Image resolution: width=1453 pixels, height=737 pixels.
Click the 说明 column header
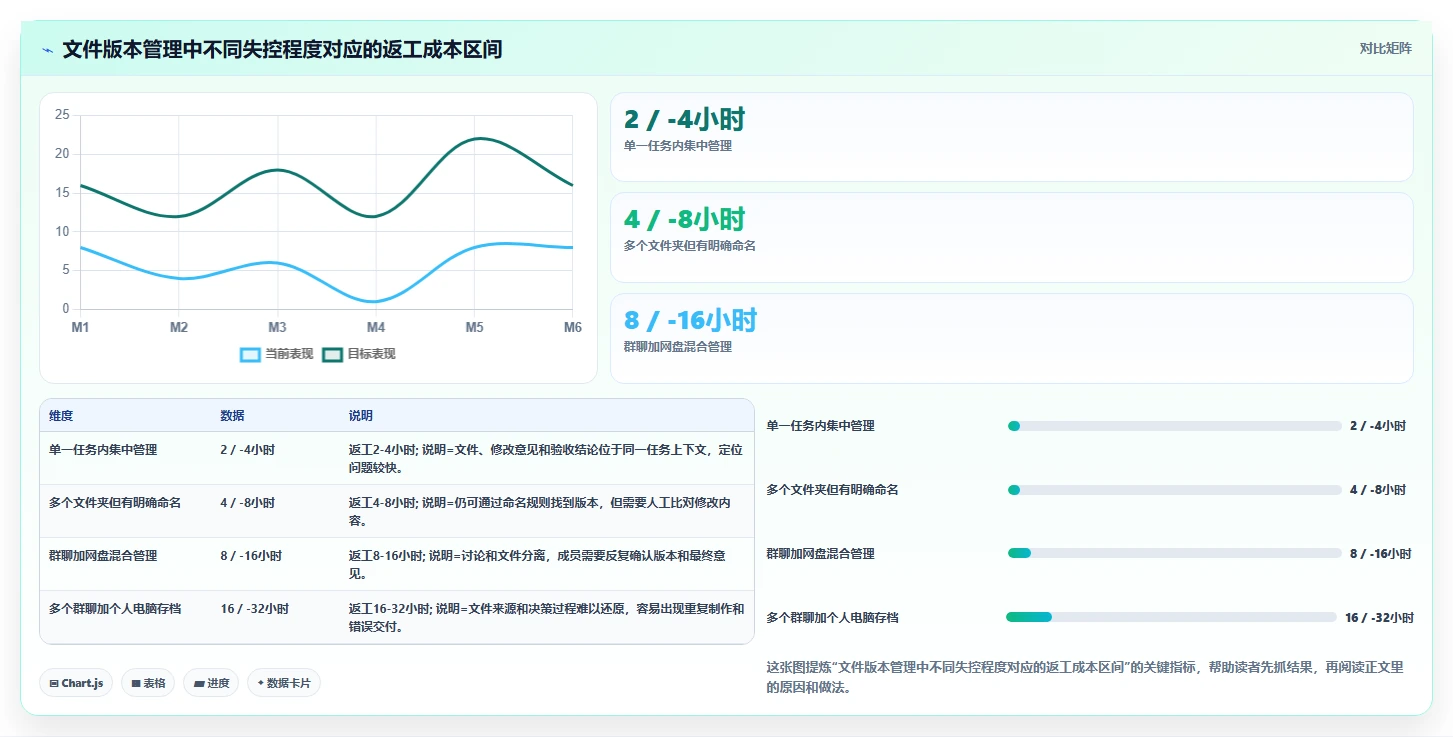pos(361,416)
